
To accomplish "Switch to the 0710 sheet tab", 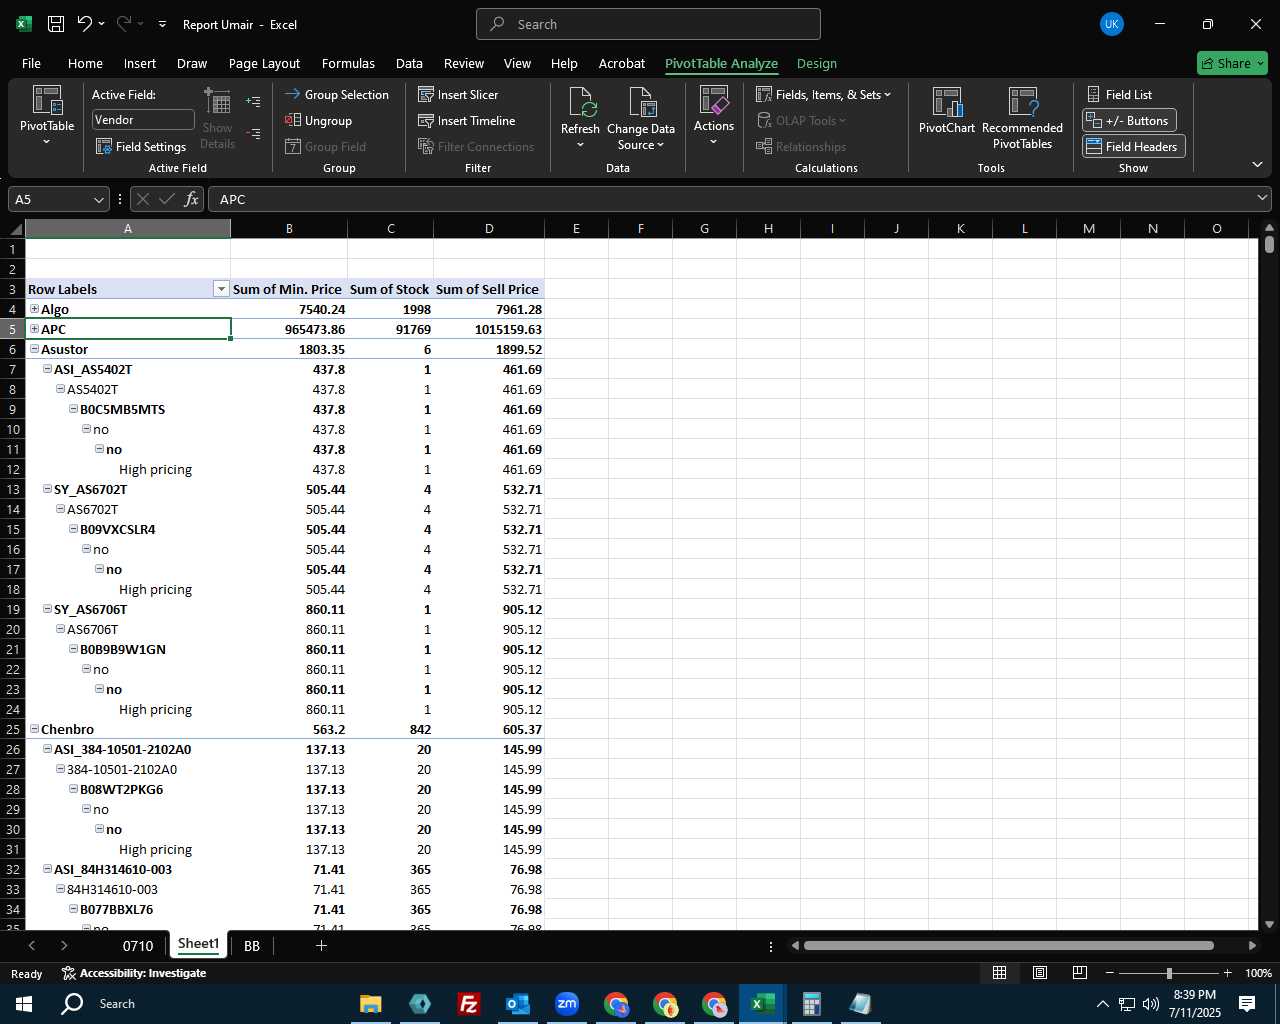I will pyautogui.click(x=138, y=945).
